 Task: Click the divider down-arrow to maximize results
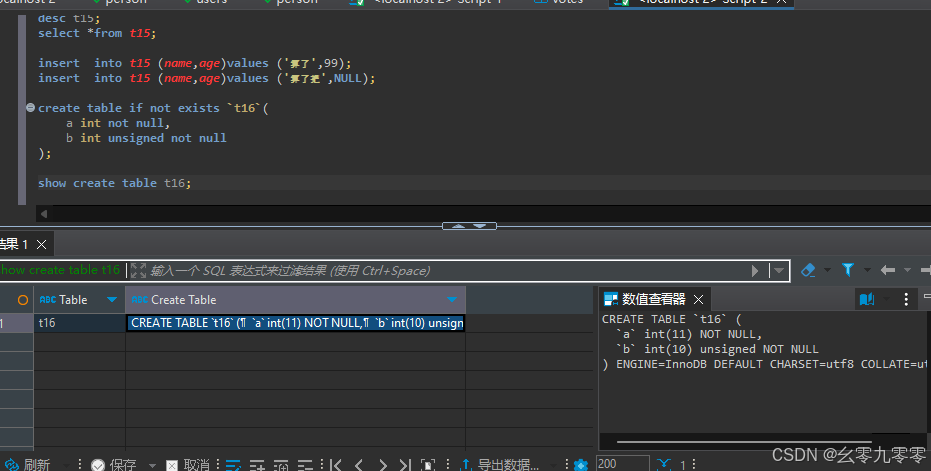pyautogui.click(x=480, y=226)
